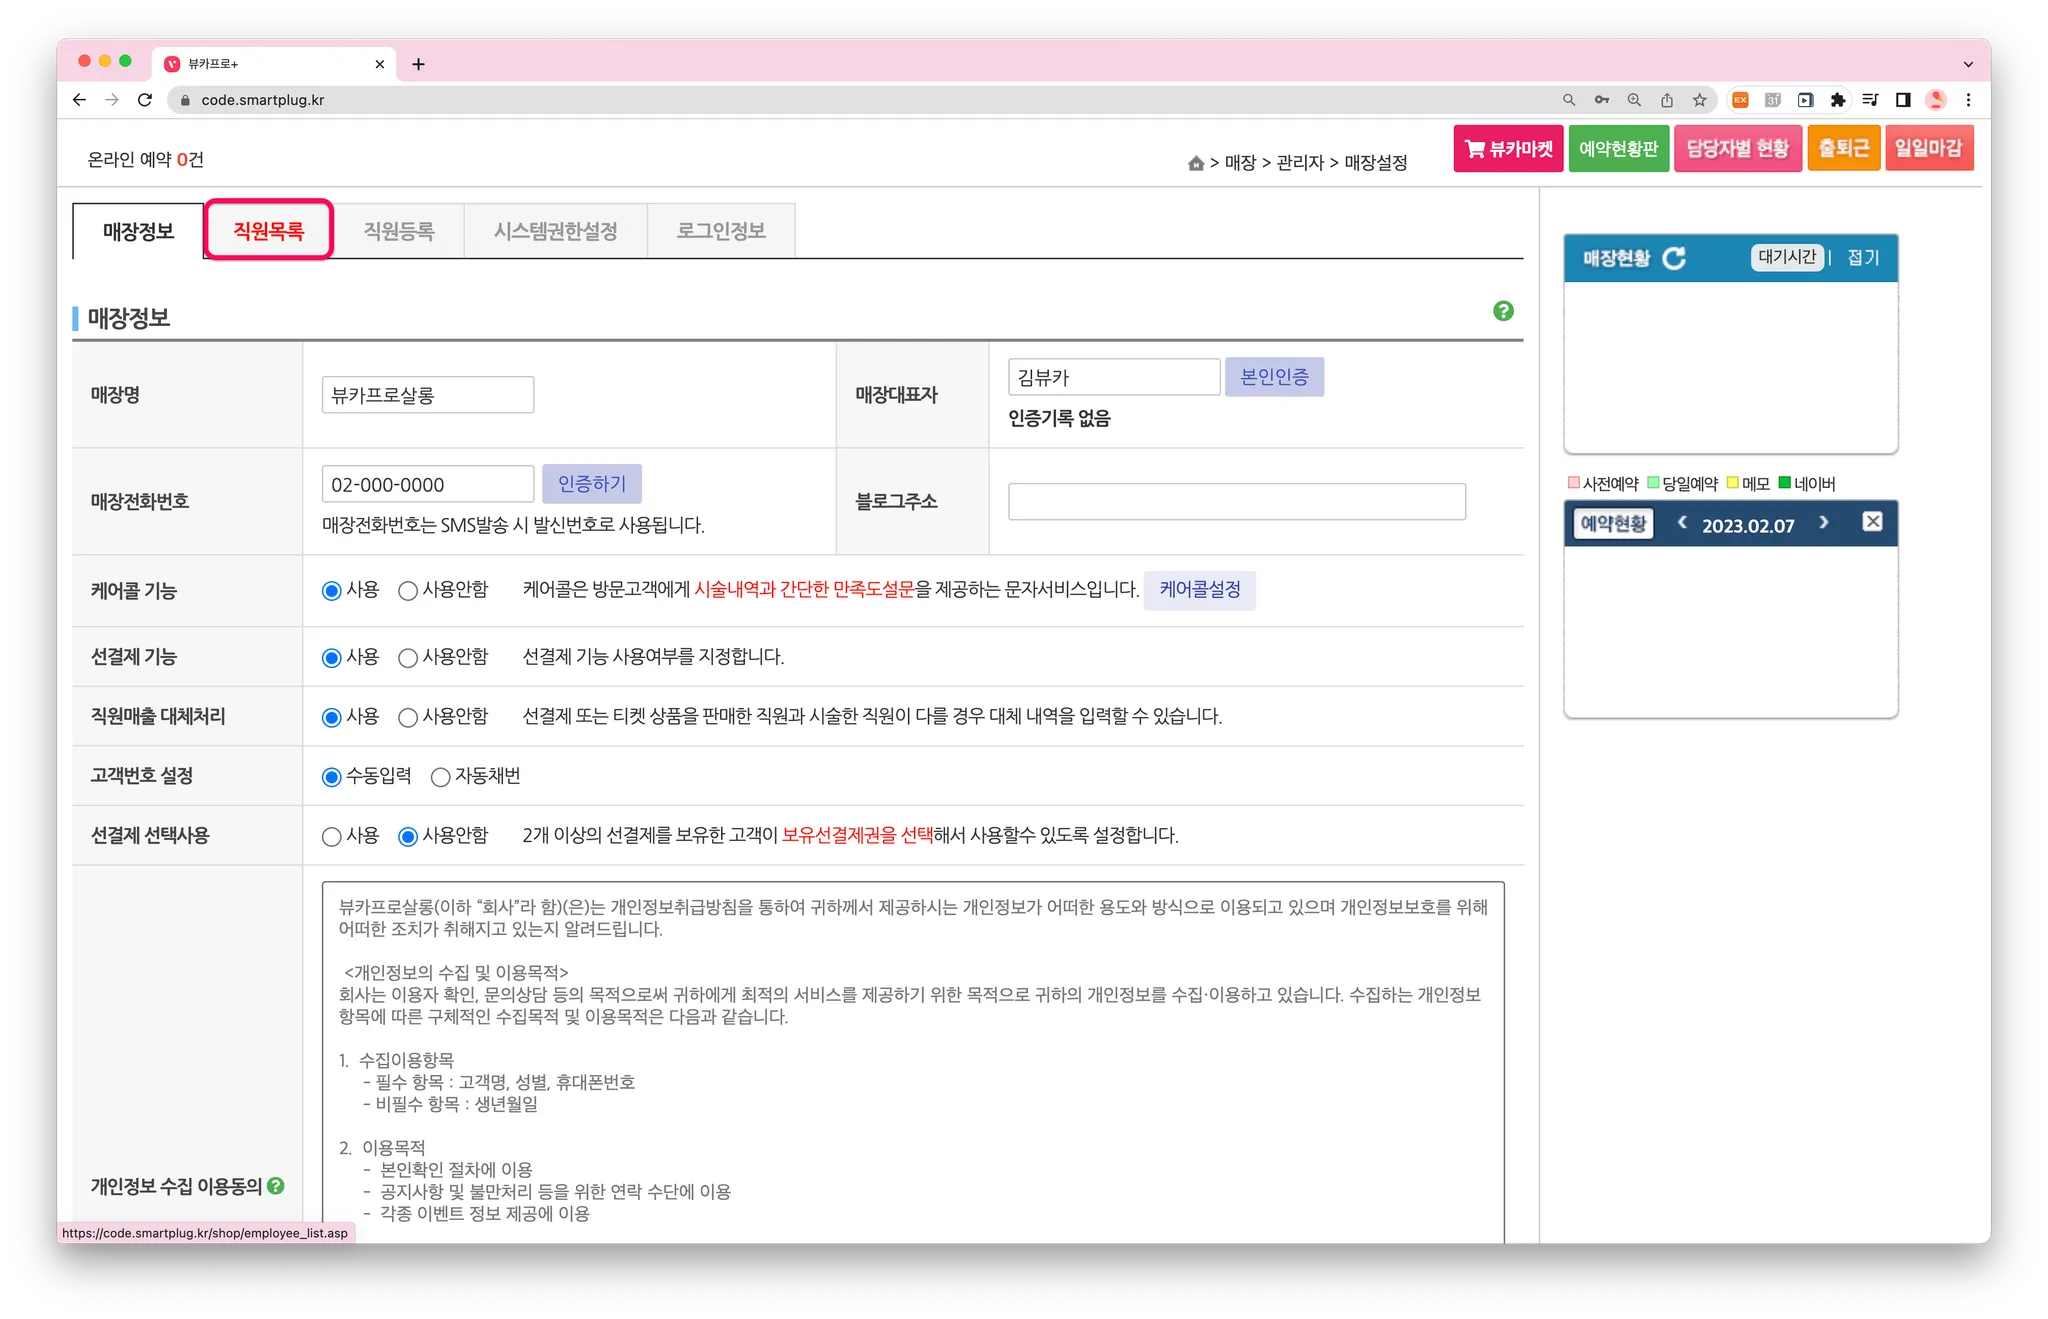Open the 시스템권한설정 tab

tap(555, 231)
